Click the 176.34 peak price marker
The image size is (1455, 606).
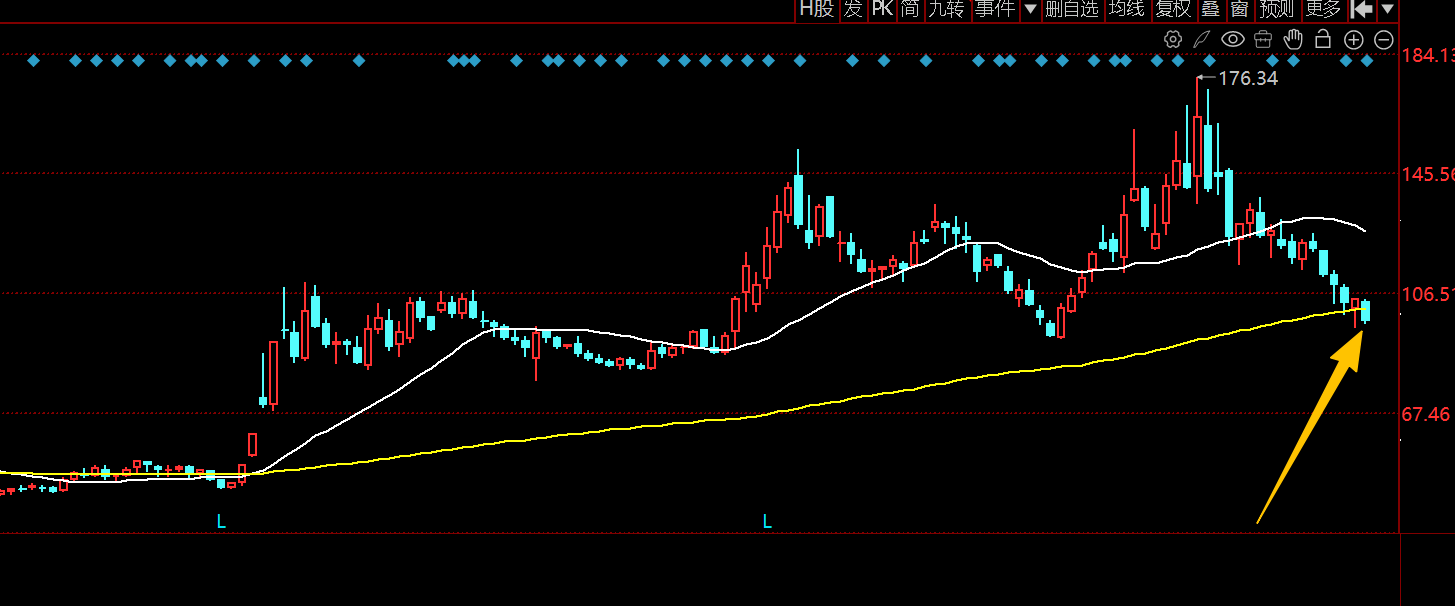[1247, 78]
